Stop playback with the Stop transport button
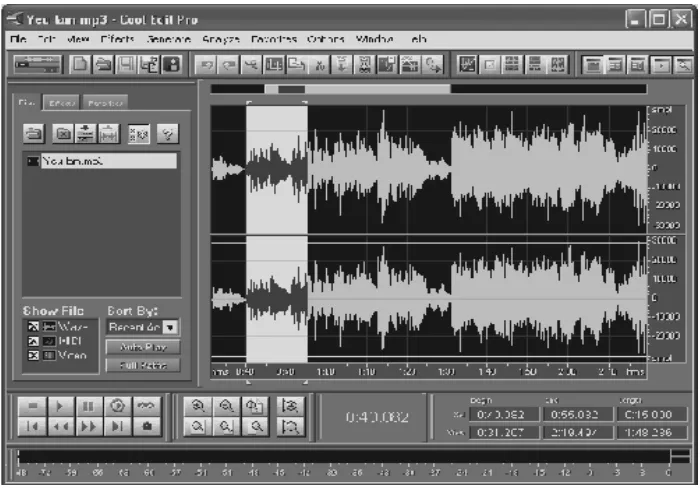The height and width of the screenshot is (488, 700). 33,406
